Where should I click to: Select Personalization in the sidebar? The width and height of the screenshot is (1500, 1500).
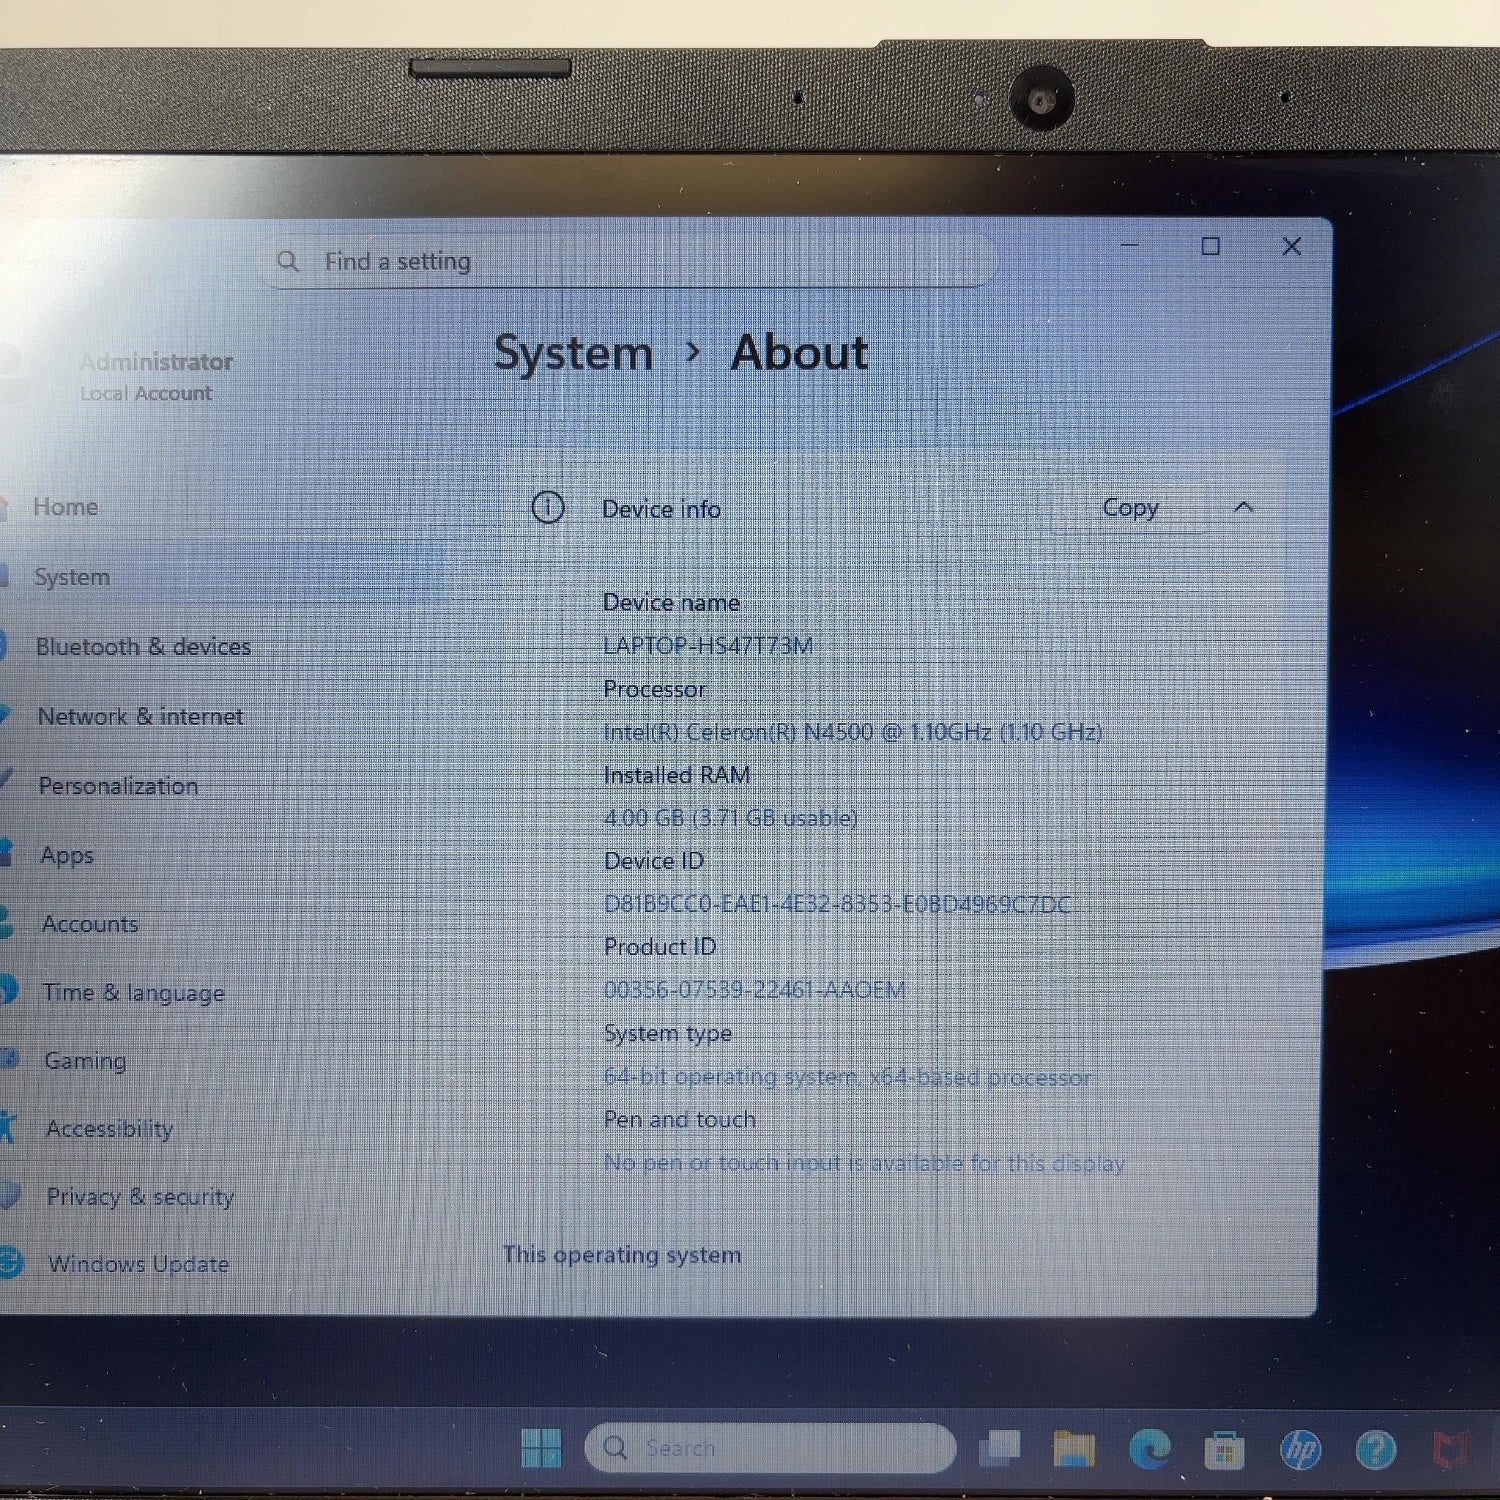pos(118,786)
